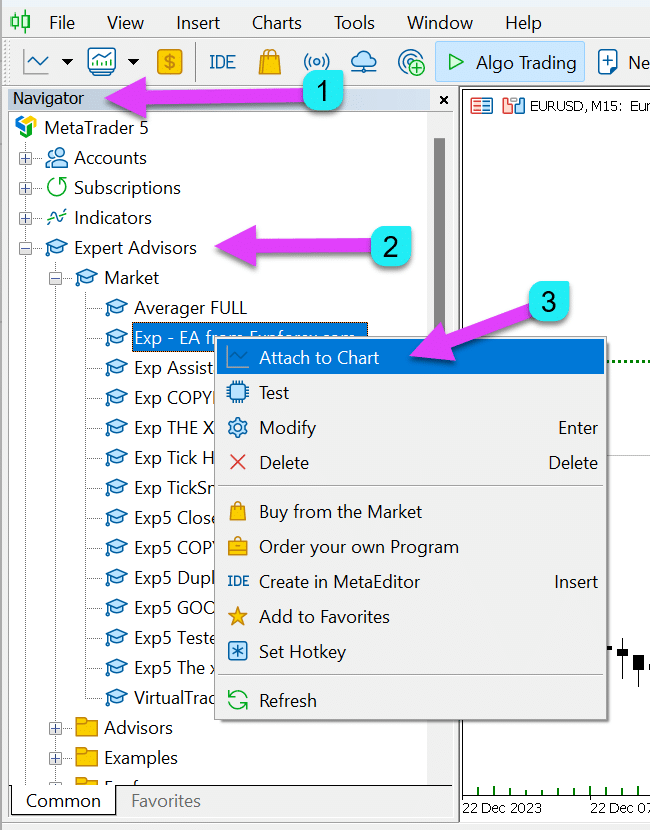
Task: Expand the Indicators tree node
Action: [25, 218]
